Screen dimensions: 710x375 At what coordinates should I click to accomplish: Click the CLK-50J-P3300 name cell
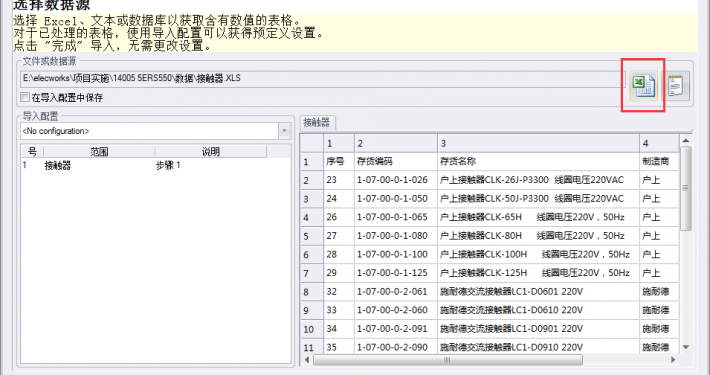(x=538, y=198)
